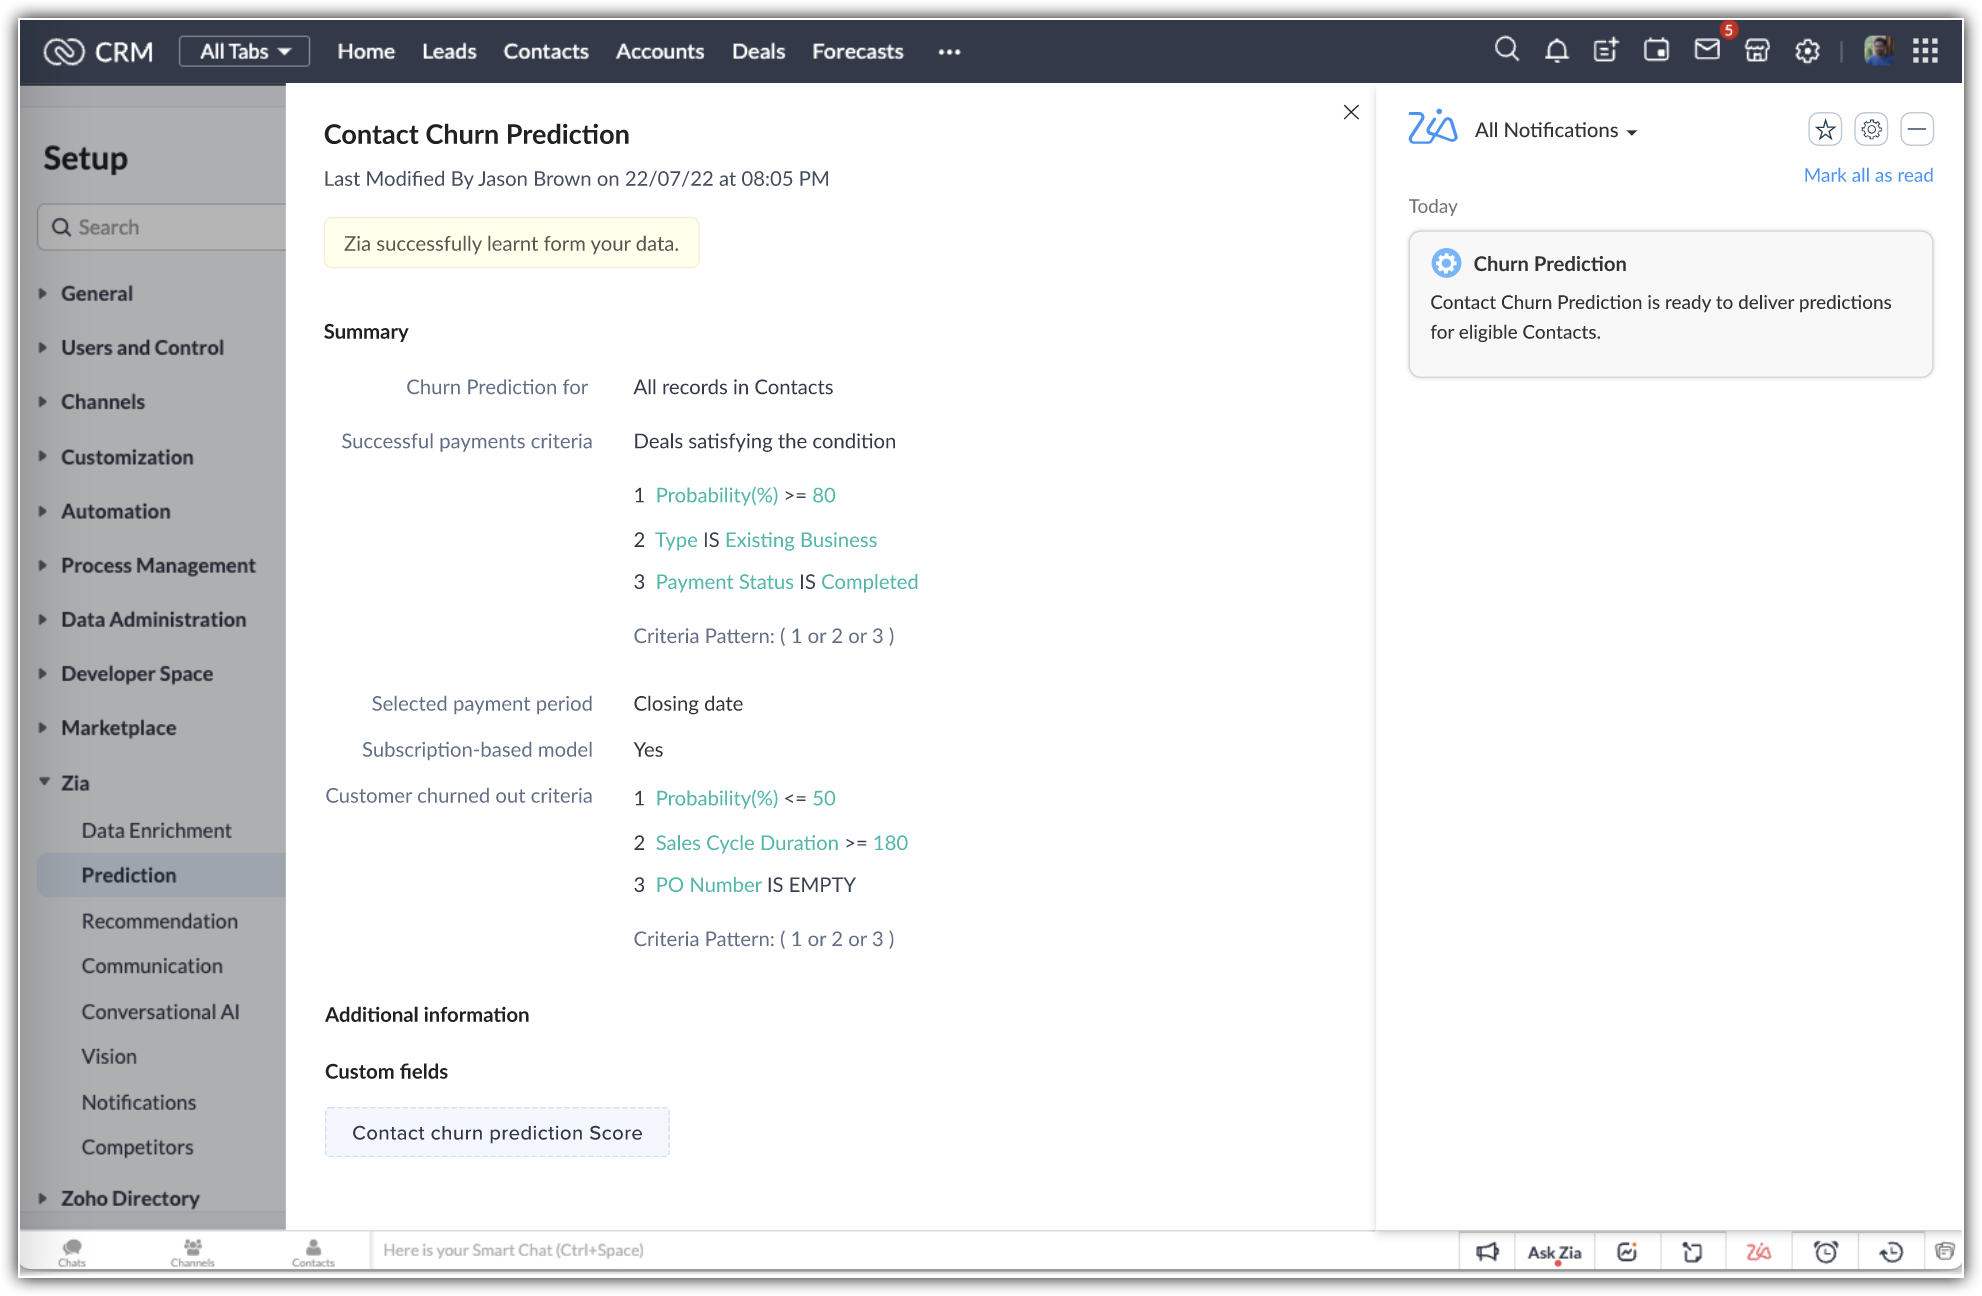The image size is (1982, 1296).
Task: Open the All Notifications dropdown
Action: [x=1555, y=130]
